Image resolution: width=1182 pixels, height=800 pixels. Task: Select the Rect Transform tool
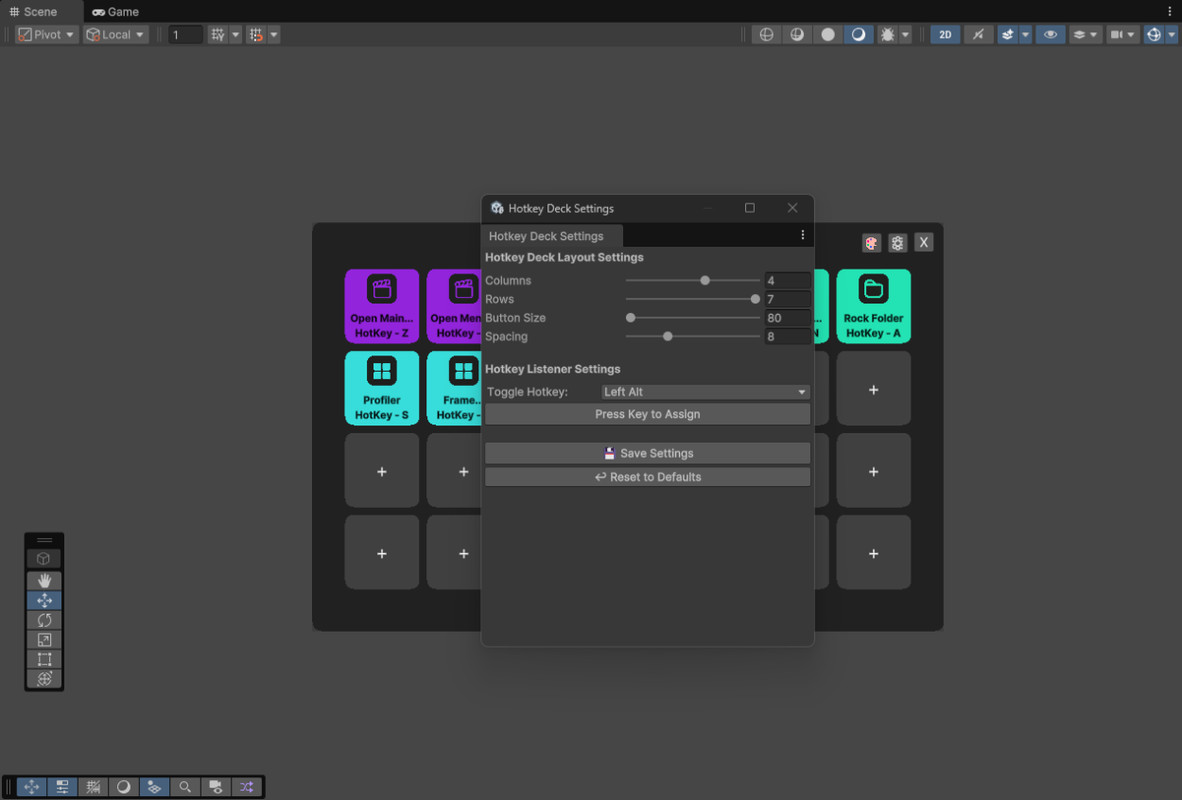point(43,659)
